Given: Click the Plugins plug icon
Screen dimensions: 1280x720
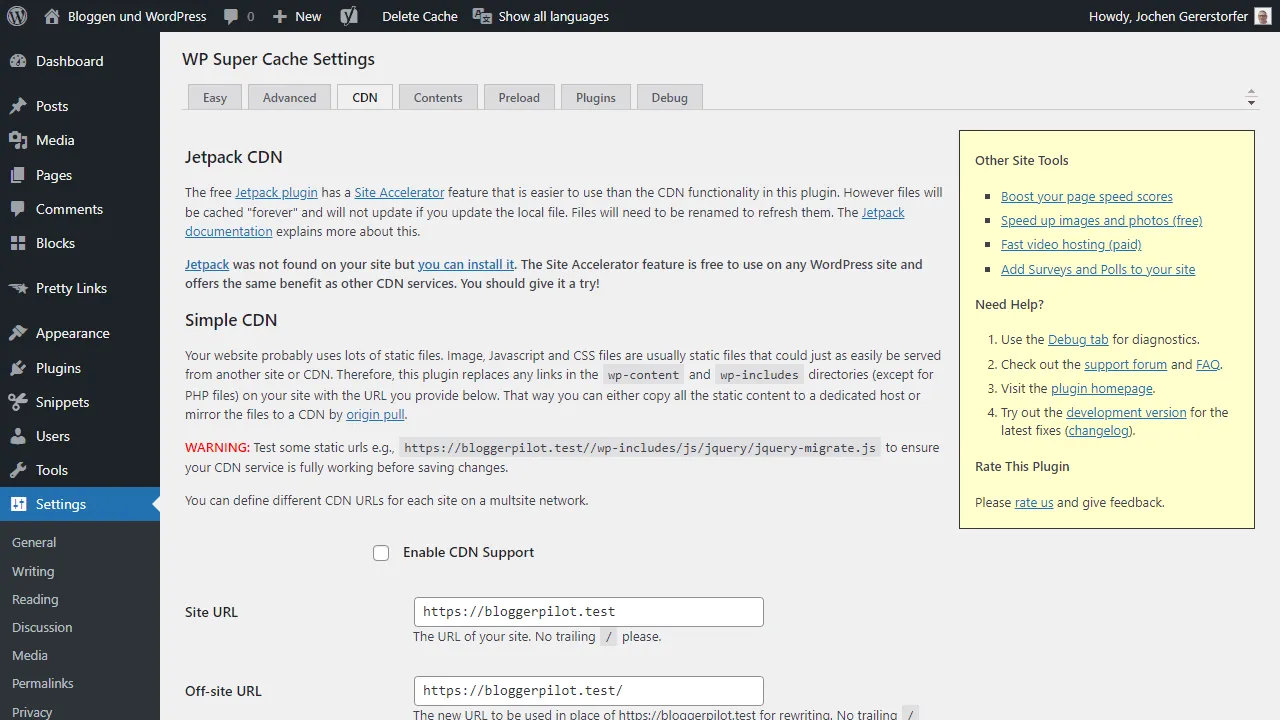Looking at the screenshot, I should click(18, 368).
